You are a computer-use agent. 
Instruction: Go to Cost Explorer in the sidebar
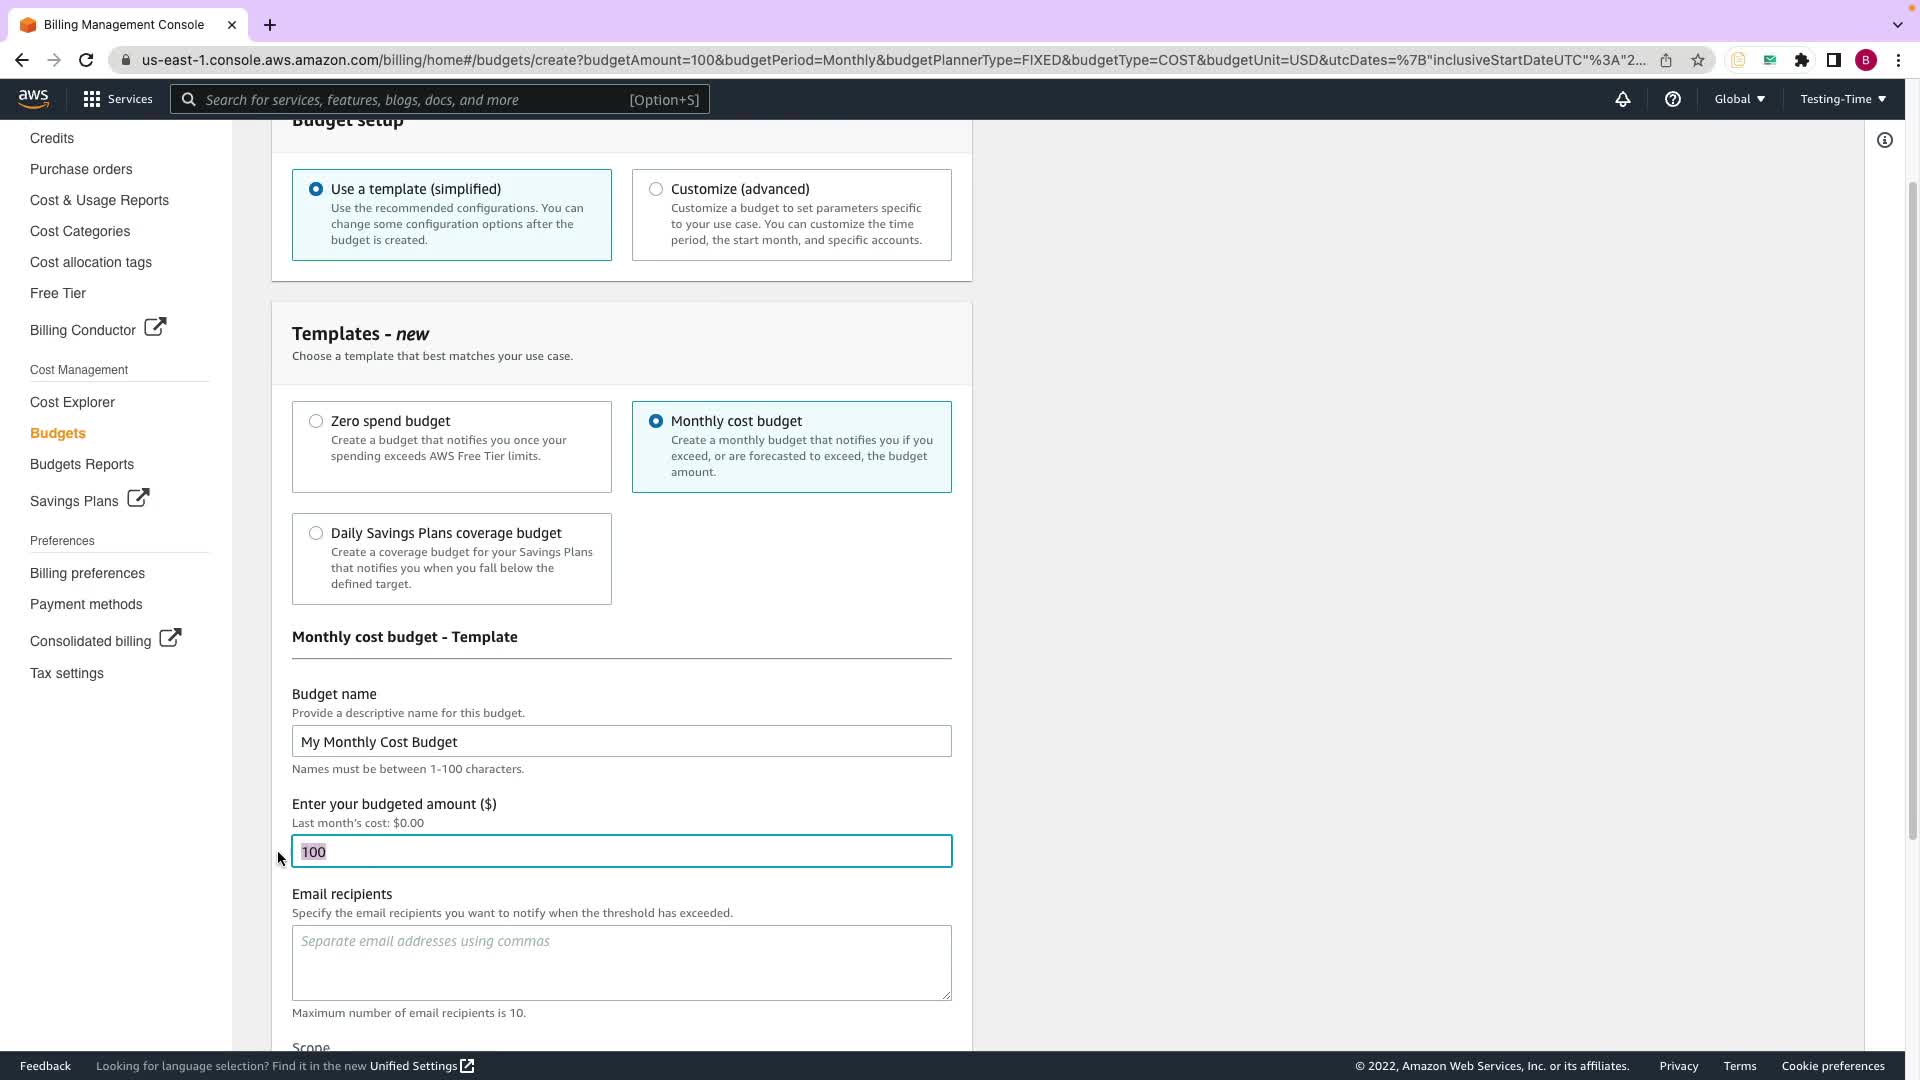(x=72, y=402)
